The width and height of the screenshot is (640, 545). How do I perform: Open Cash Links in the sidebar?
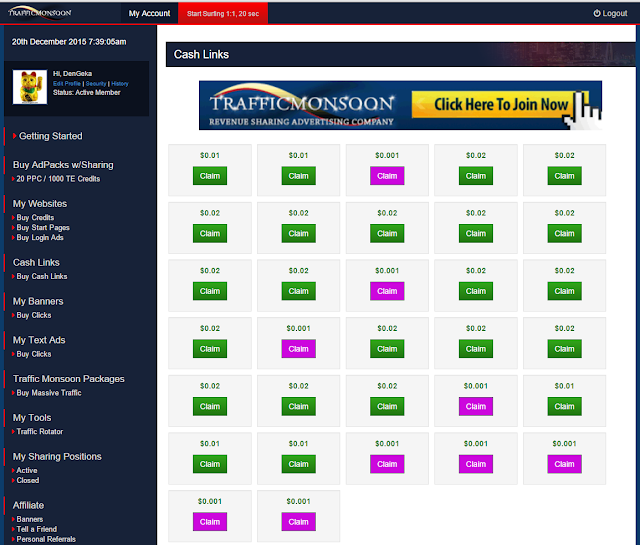pos(36,262)
